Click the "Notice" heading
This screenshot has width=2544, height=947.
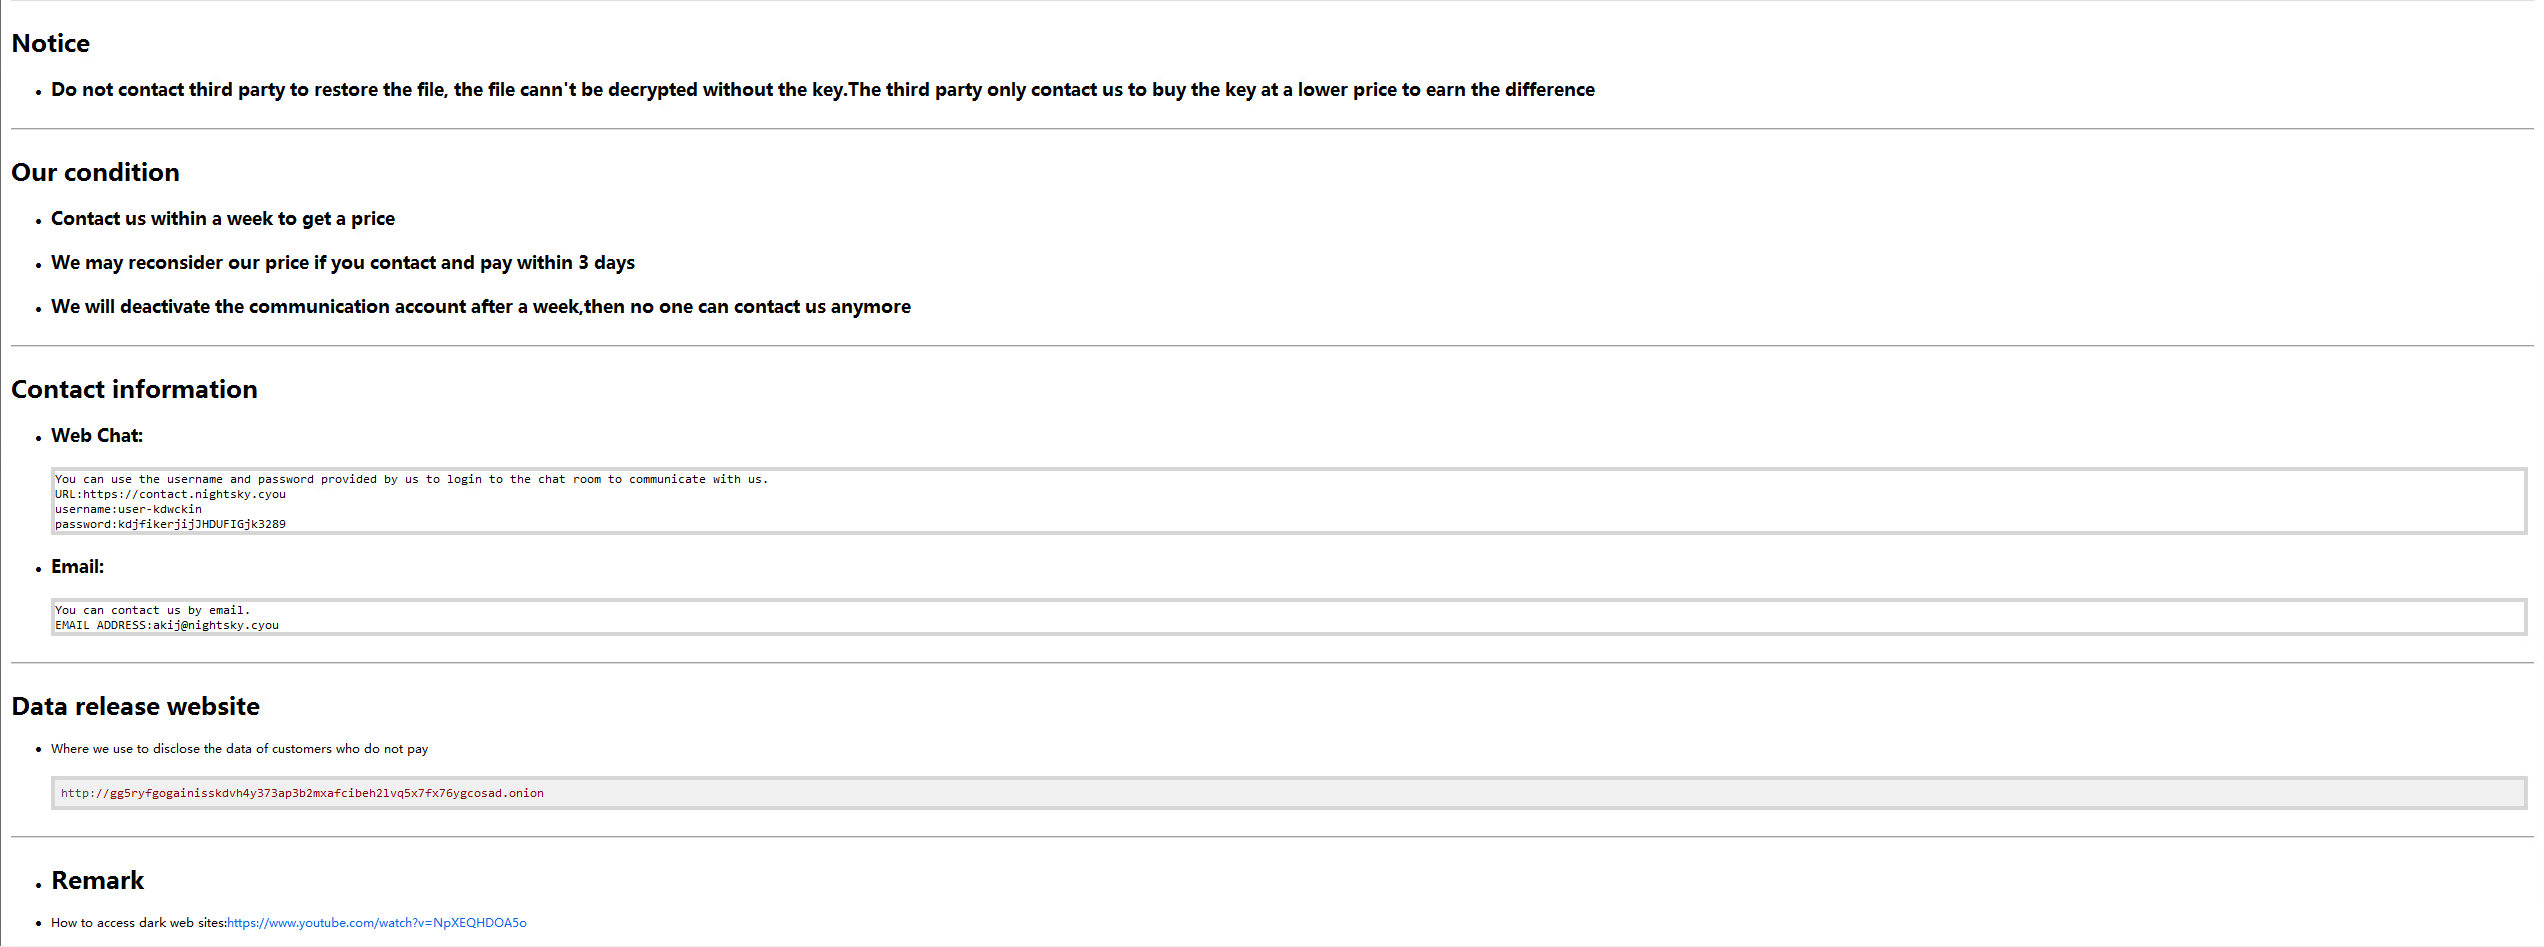click(51, 44)
